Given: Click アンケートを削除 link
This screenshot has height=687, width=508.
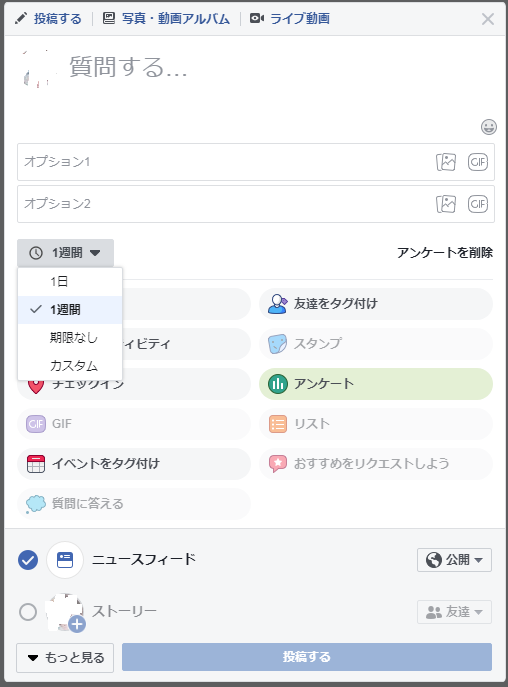Looking at the screenshot, I should pos(445,253).
